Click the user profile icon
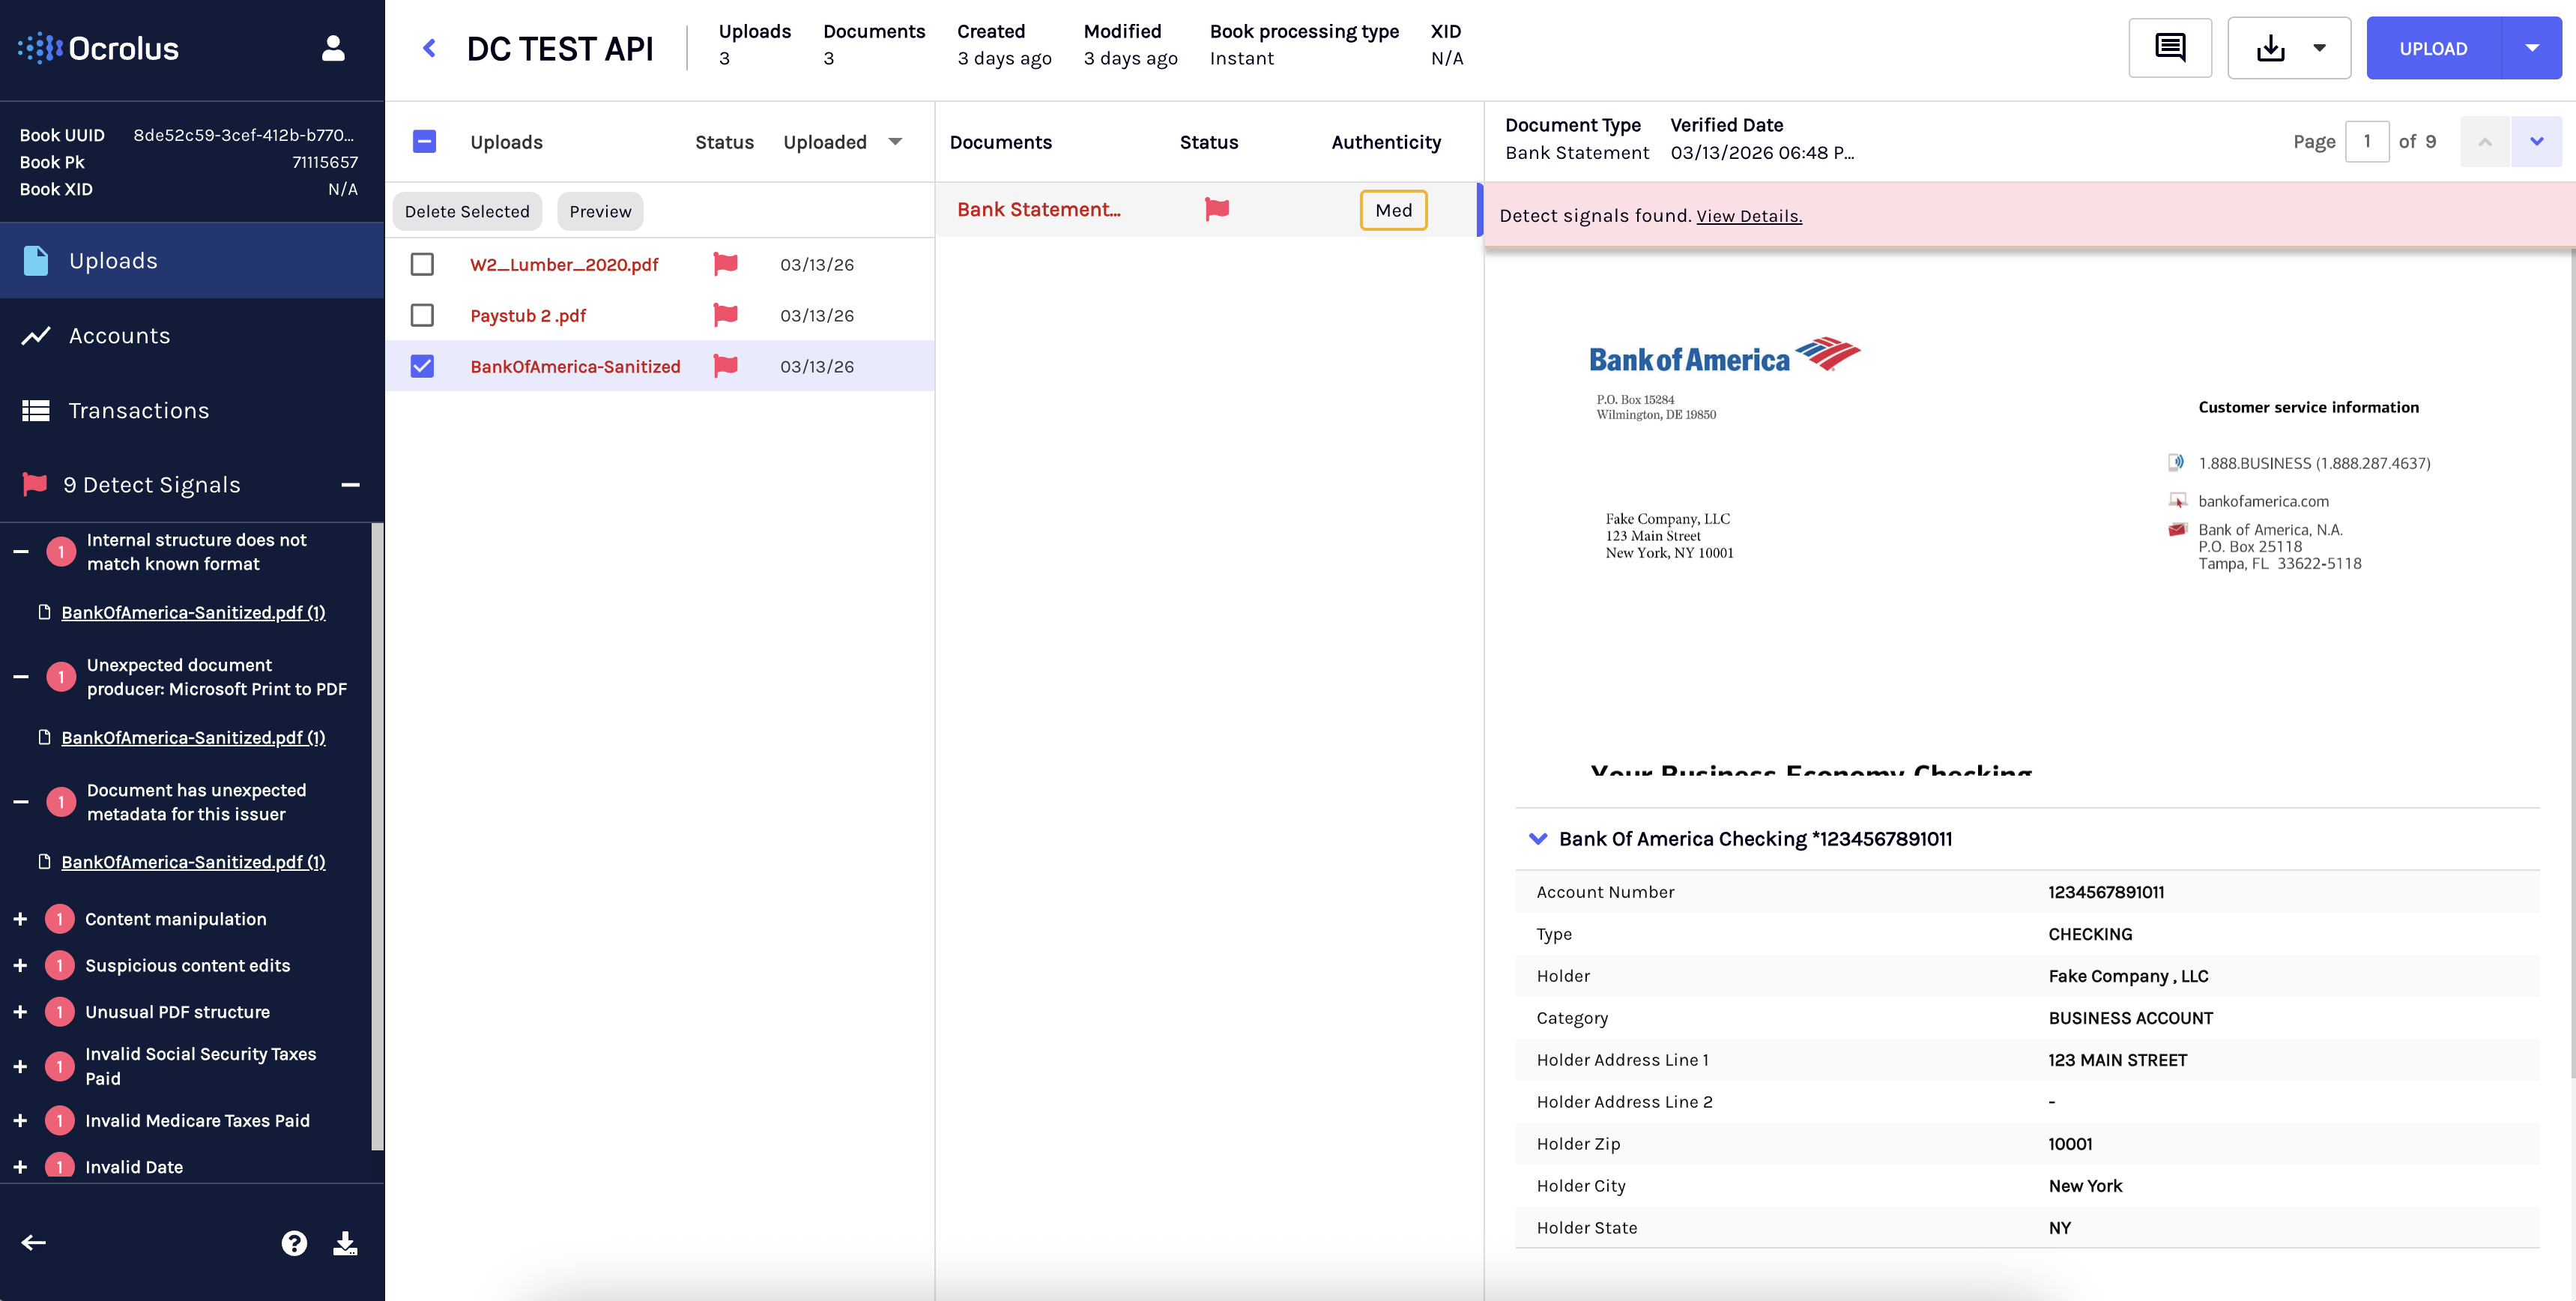The image size is (2576, 1301). click(x=333, y=48)
